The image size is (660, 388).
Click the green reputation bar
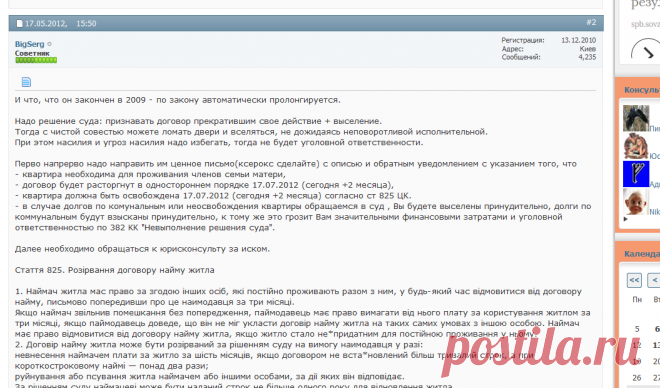tap(36, 60)
